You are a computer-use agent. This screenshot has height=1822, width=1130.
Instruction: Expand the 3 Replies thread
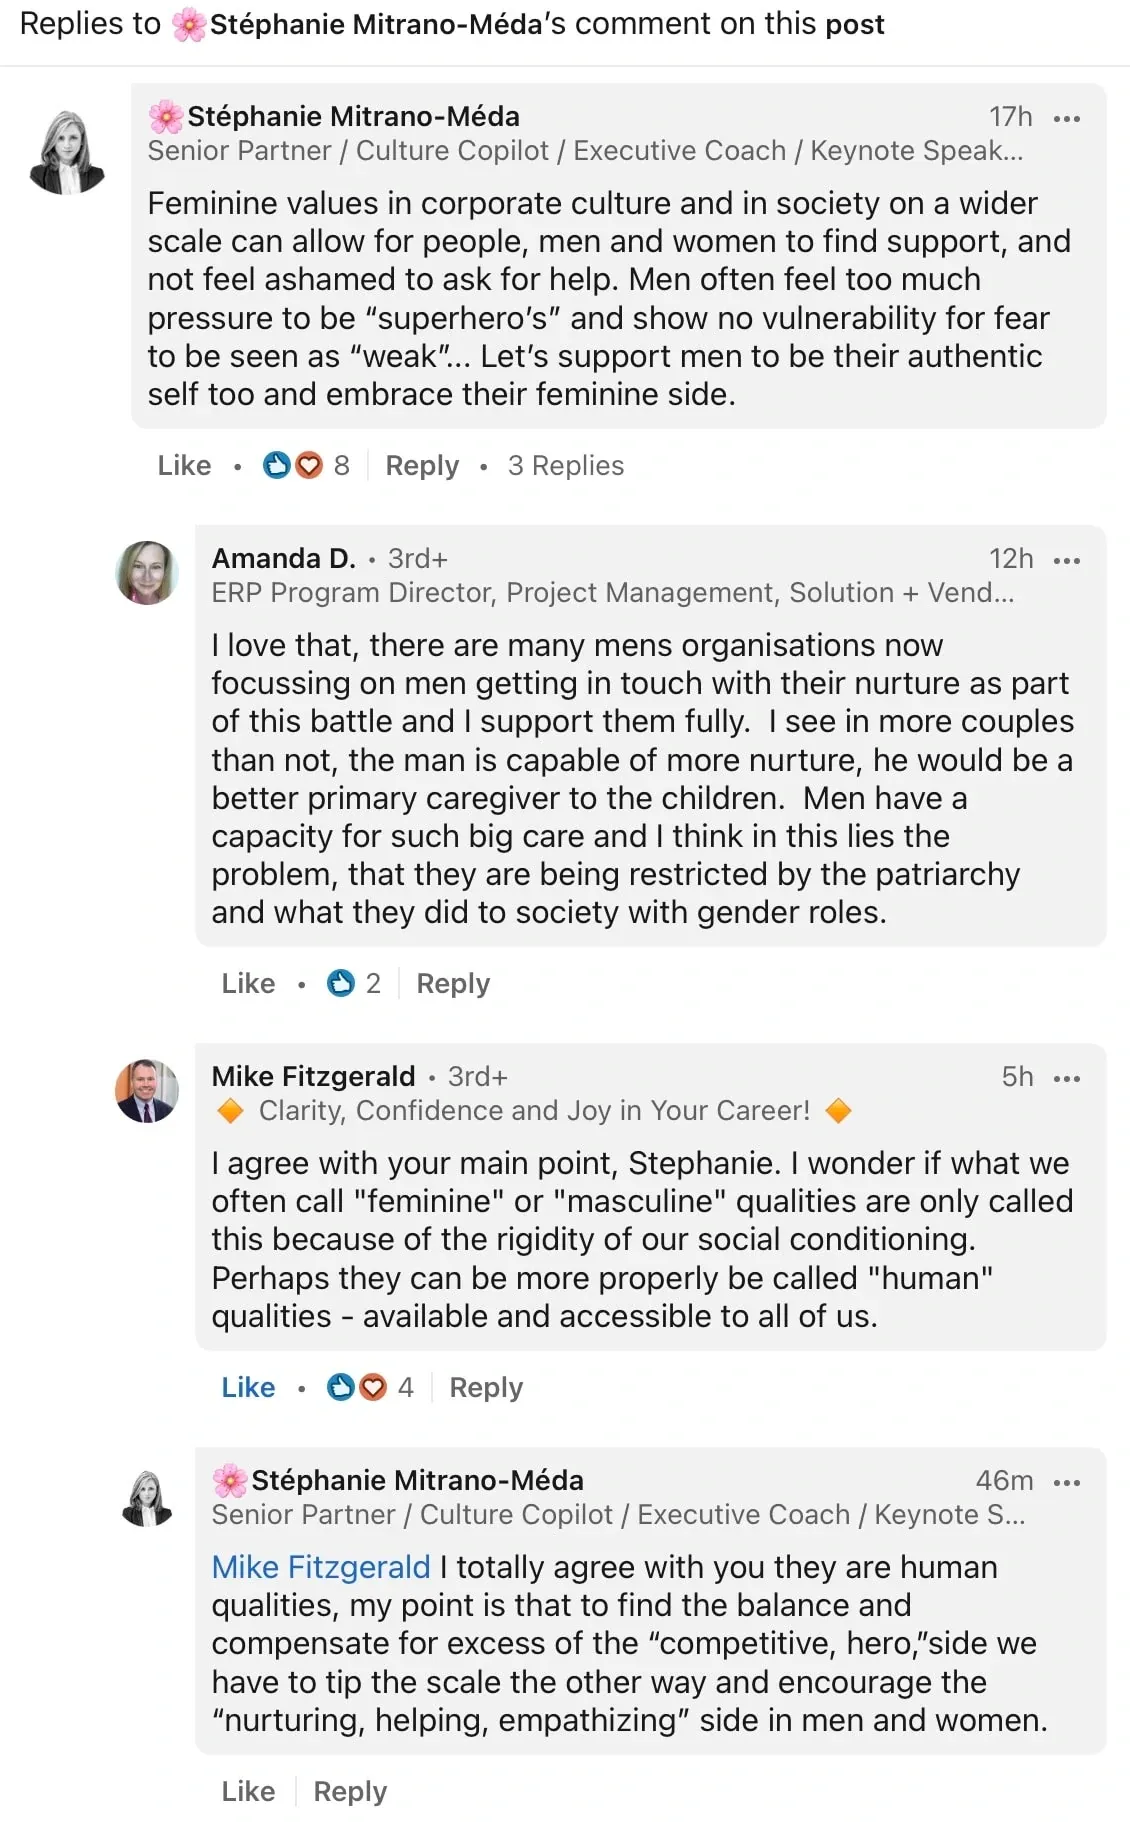point(566,465)
